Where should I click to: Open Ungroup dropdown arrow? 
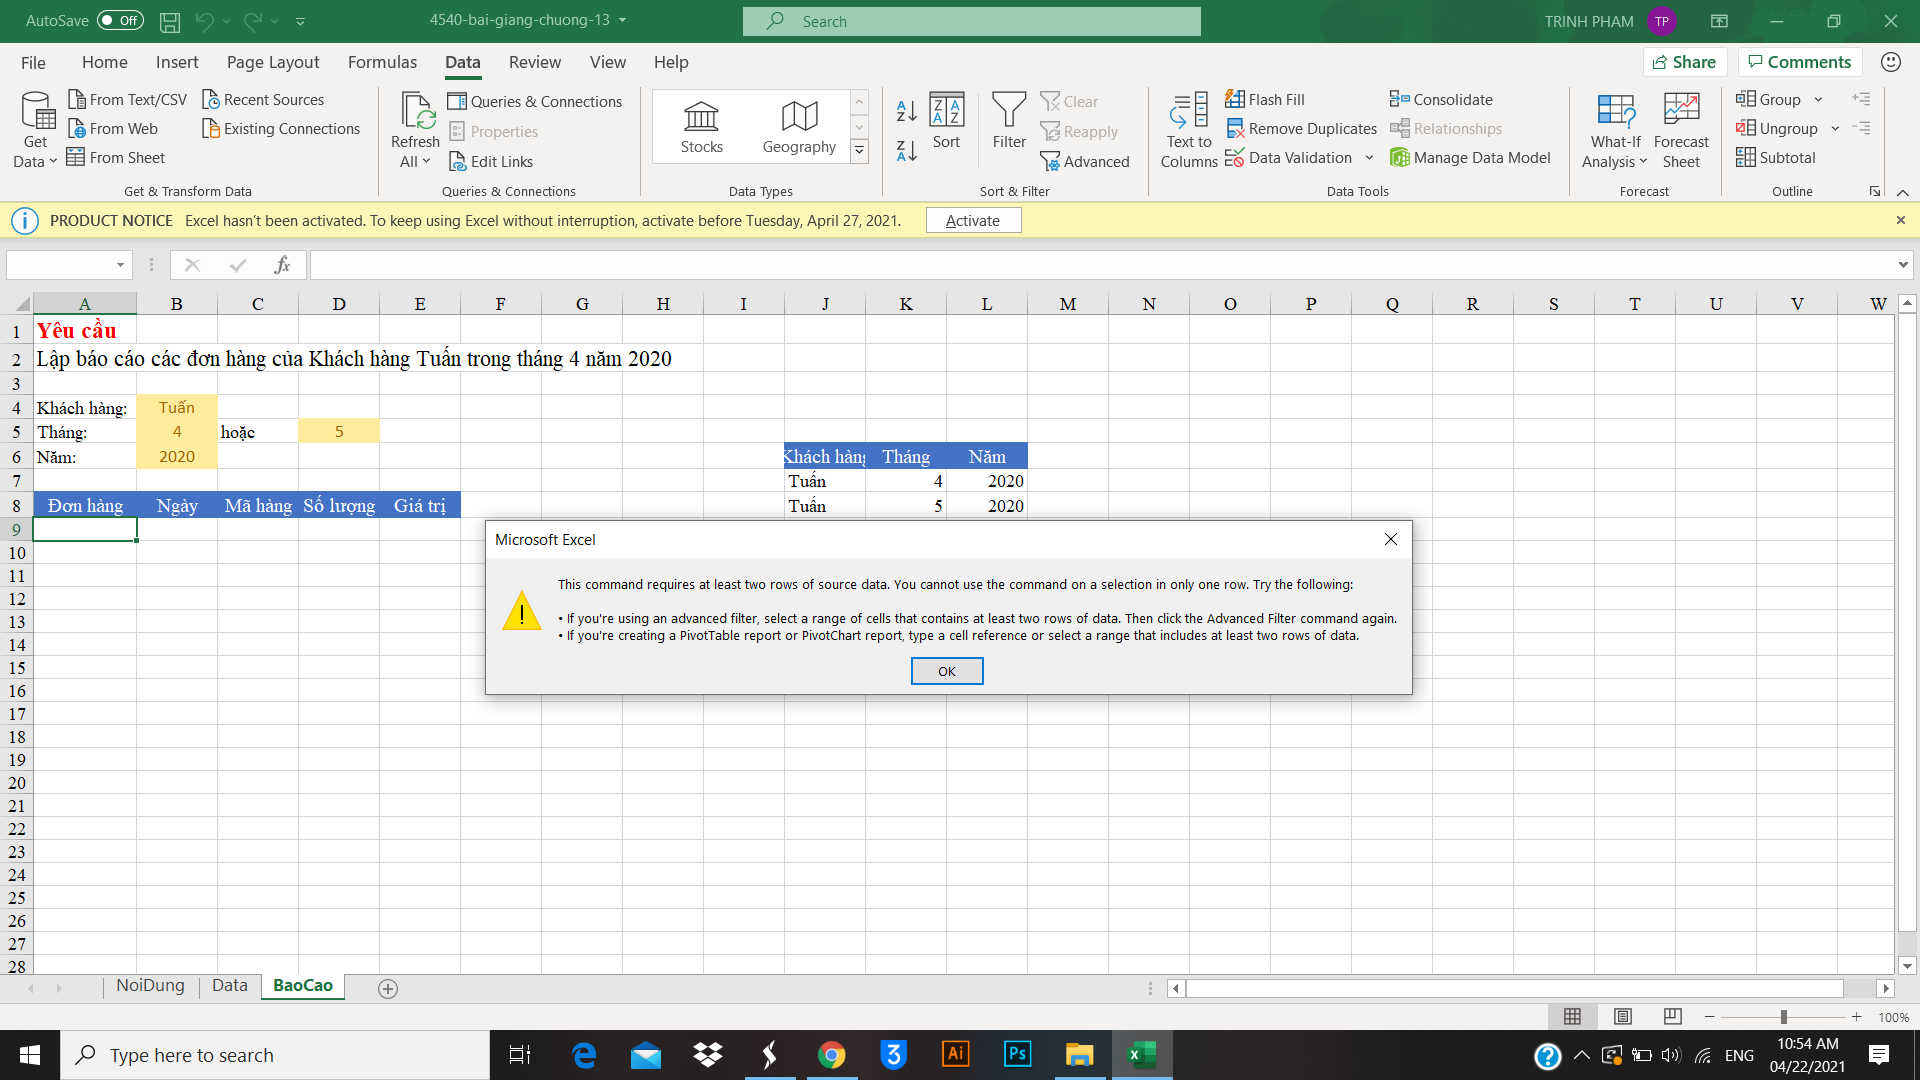[x=1835, y=128]
